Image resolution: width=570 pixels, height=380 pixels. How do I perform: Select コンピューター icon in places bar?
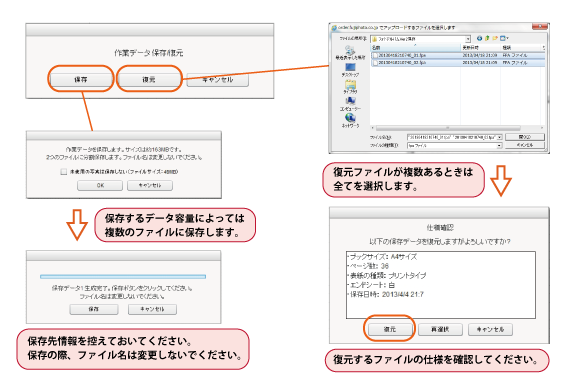[x=350, y=101]
